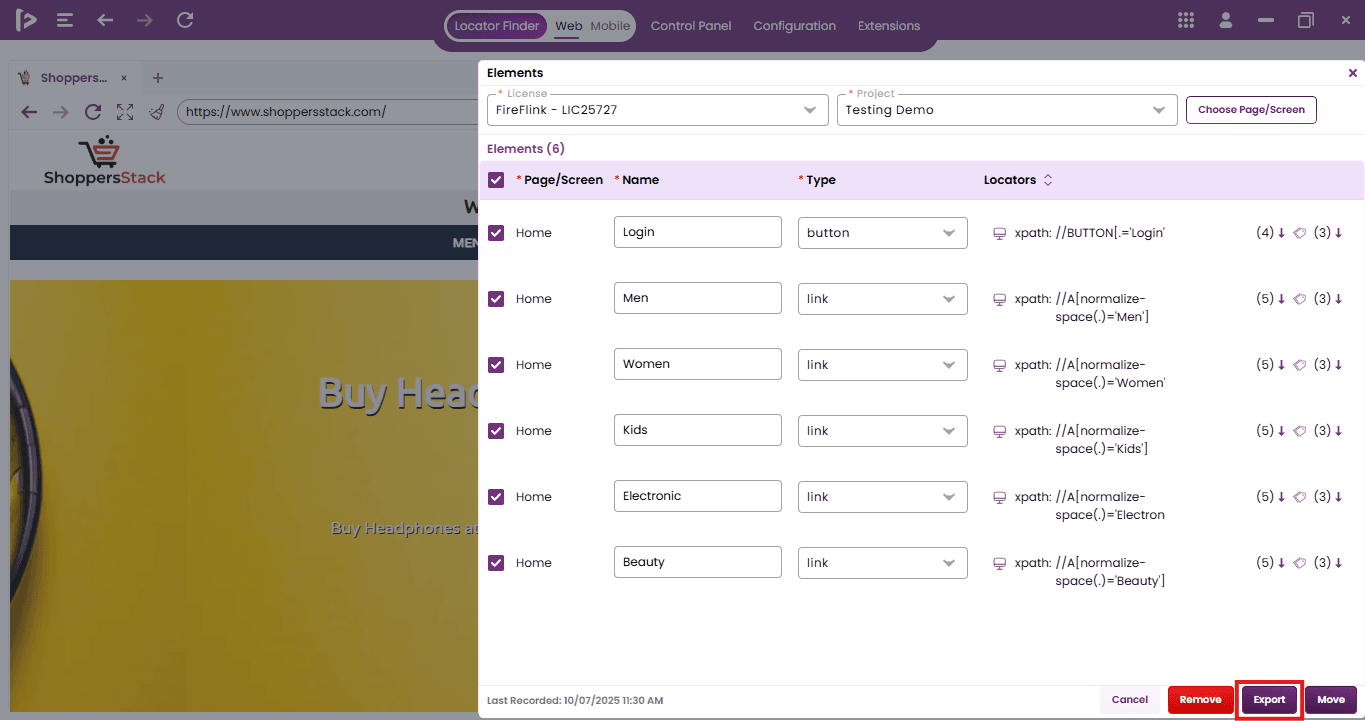Uncheck the Men row checkbox
1365x721 pixels.
tap(496, 299)
